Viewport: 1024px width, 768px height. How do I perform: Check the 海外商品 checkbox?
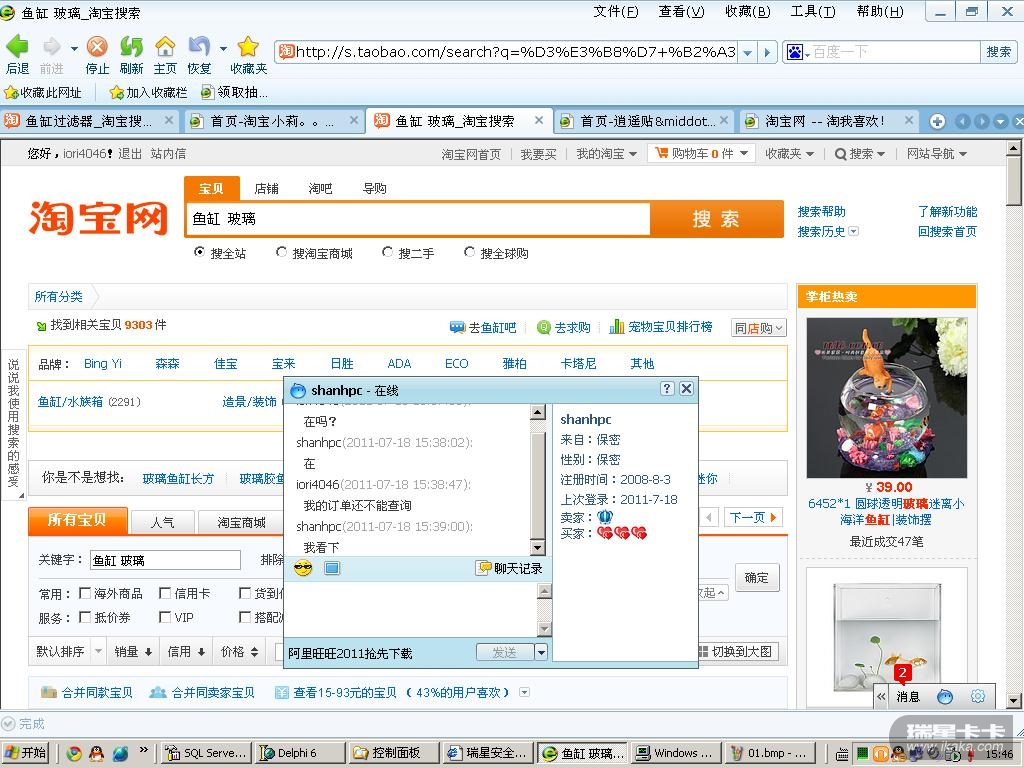point(85,593)
